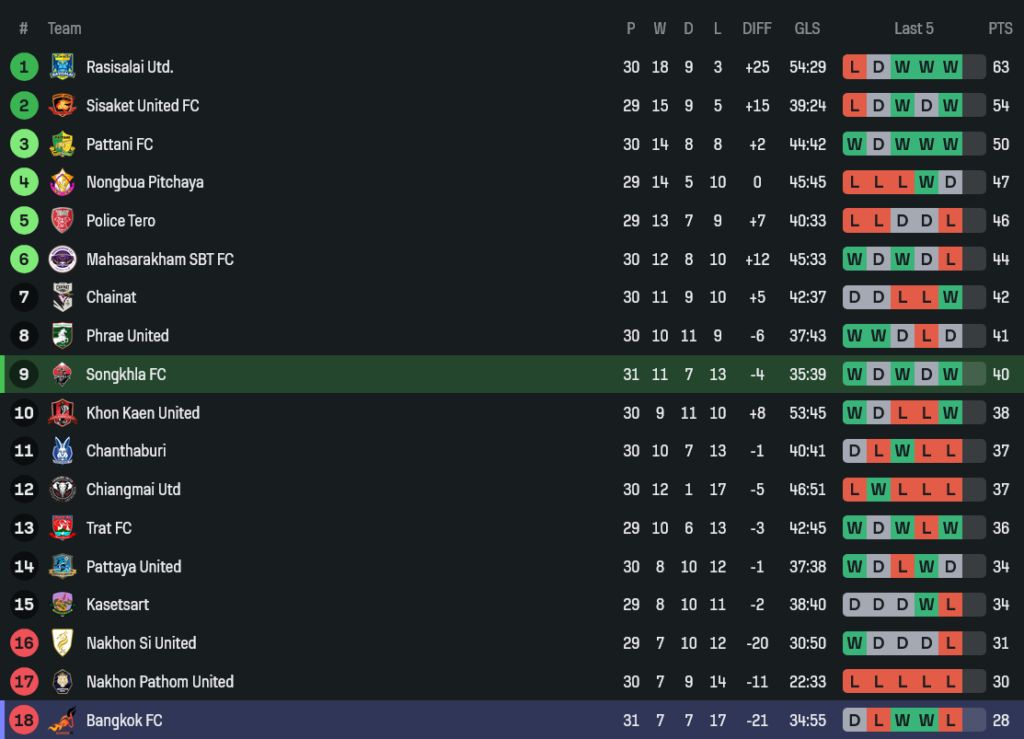Sort by the DIFF column header

click(x=757, y=28)
